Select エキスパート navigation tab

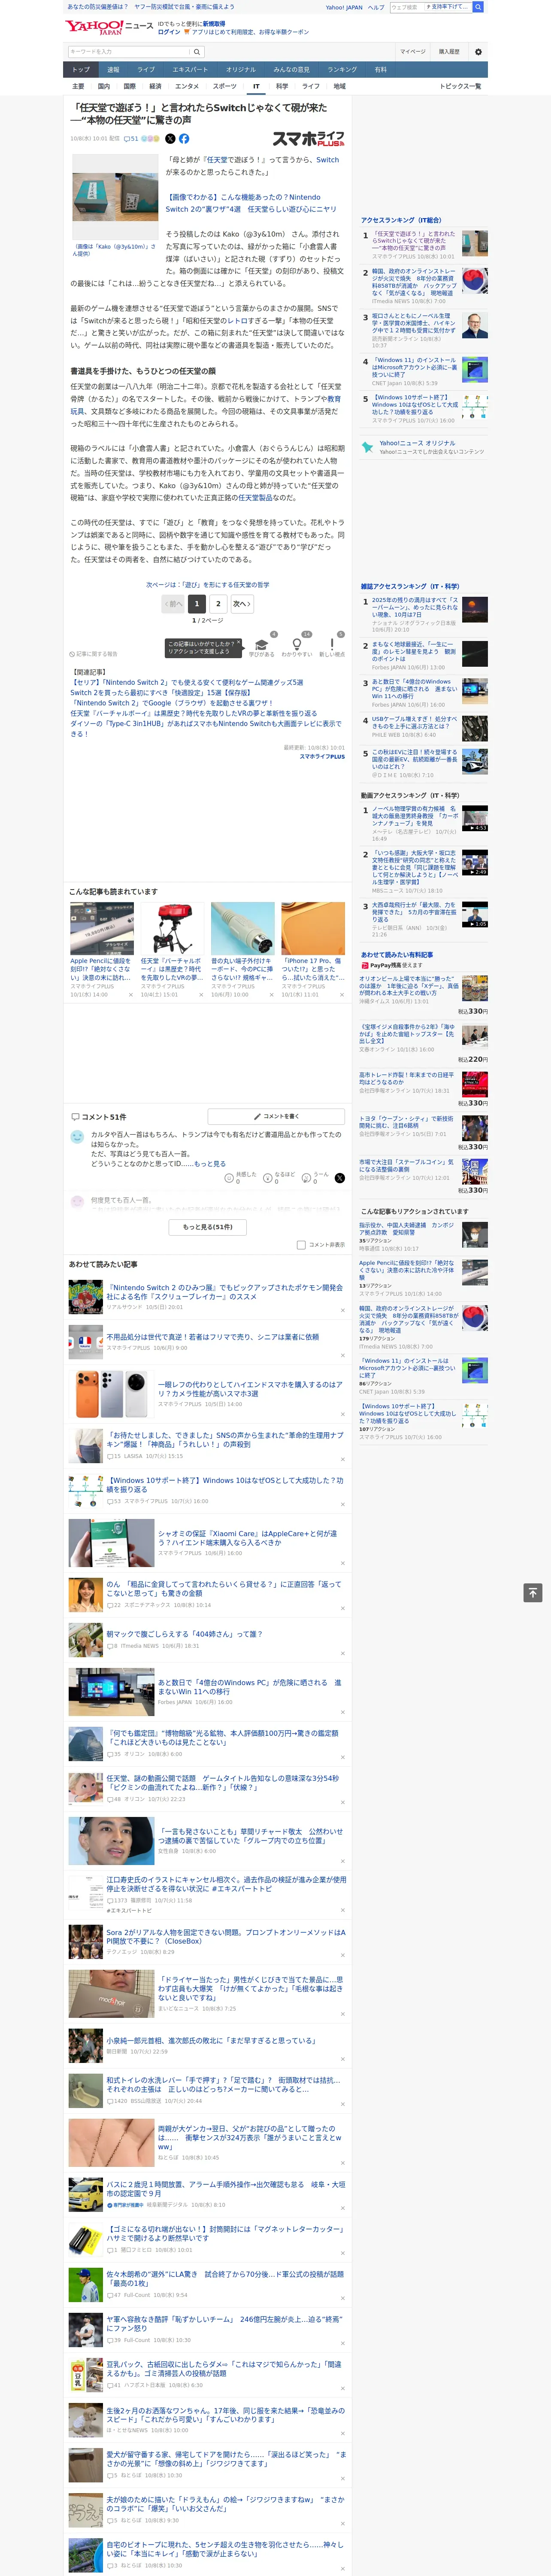(x=190, y=70)
